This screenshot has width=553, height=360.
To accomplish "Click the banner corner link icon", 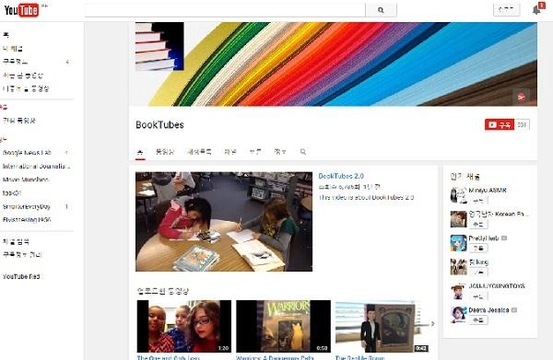I will point(521,97).
